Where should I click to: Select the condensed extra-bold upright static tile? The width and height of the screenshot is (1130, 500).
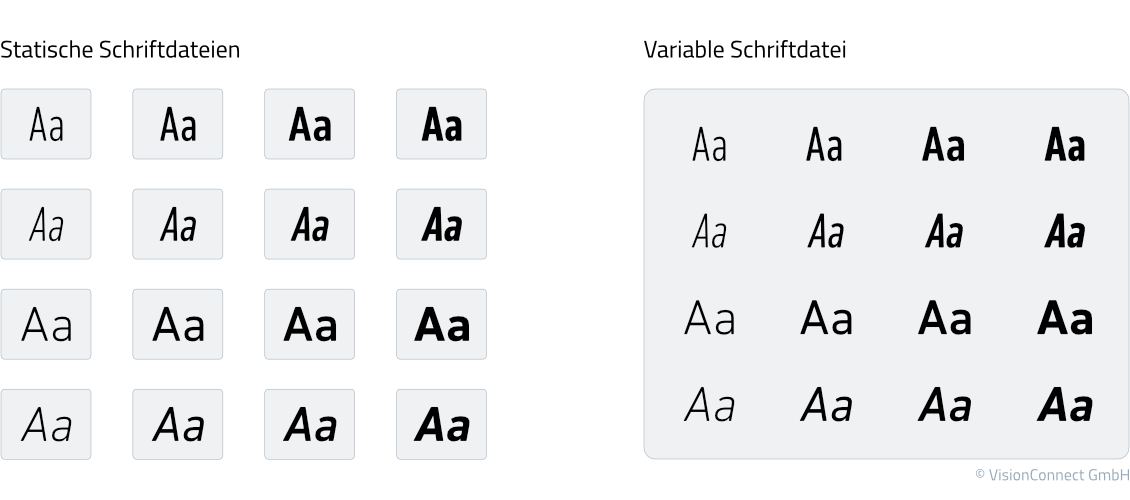coord(441,124)
